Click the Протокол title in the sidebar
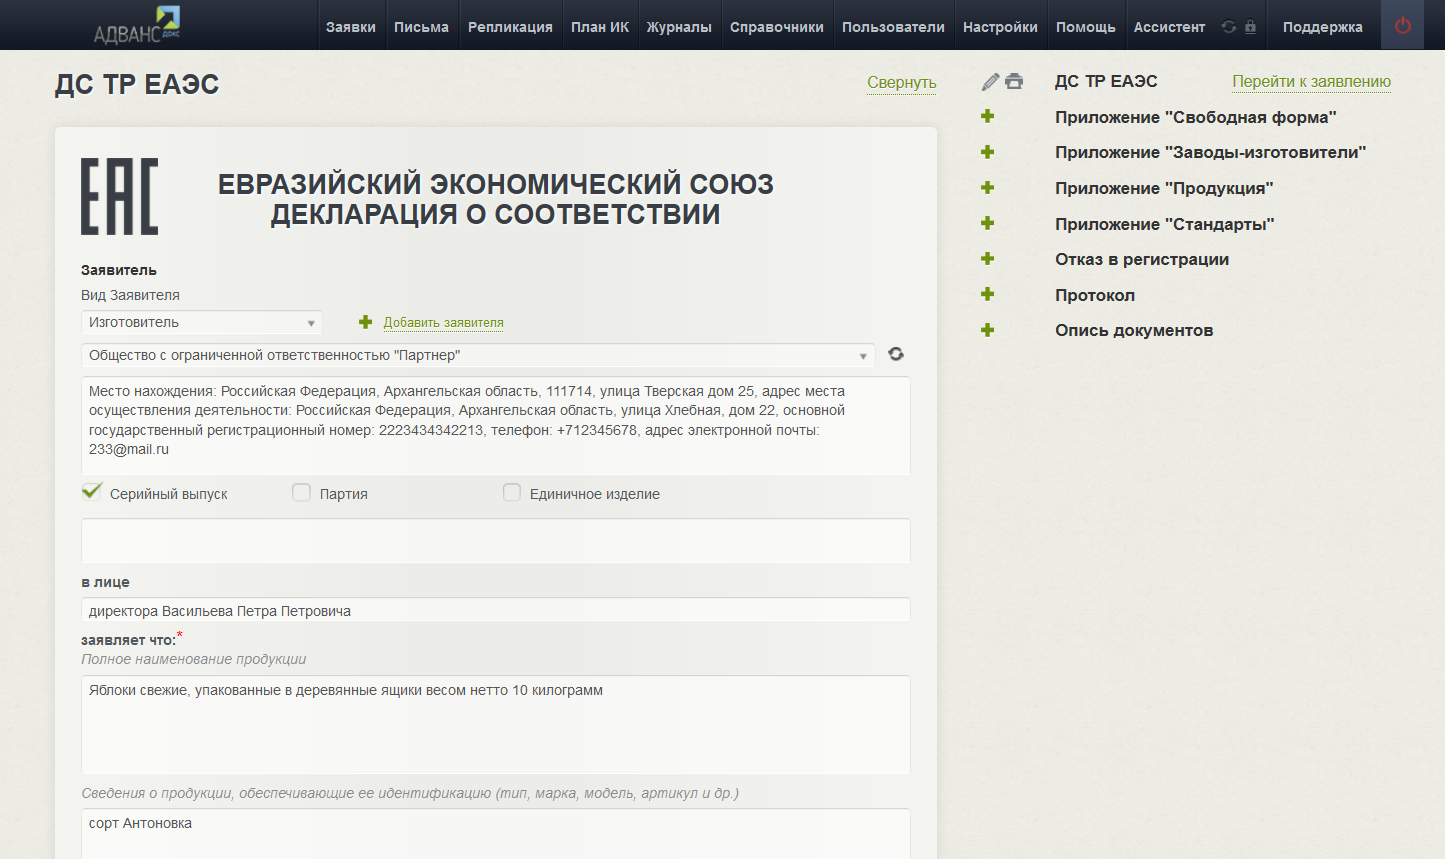This screenshot has height=859, width=1445. coord(1095,295)
